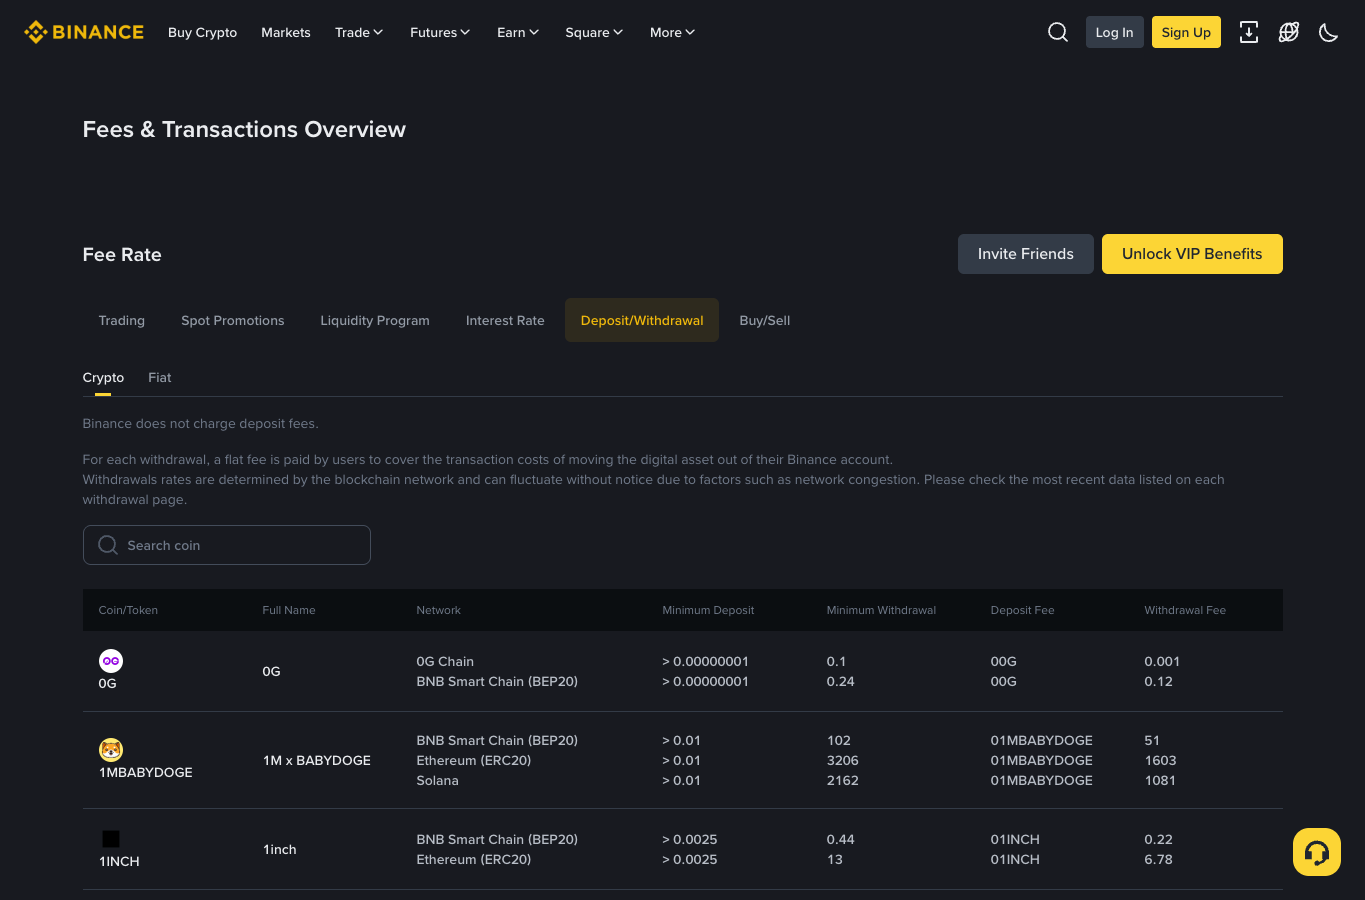Open the download app icon
The image size is (1365, 900).
click(x=1249, y=32)
